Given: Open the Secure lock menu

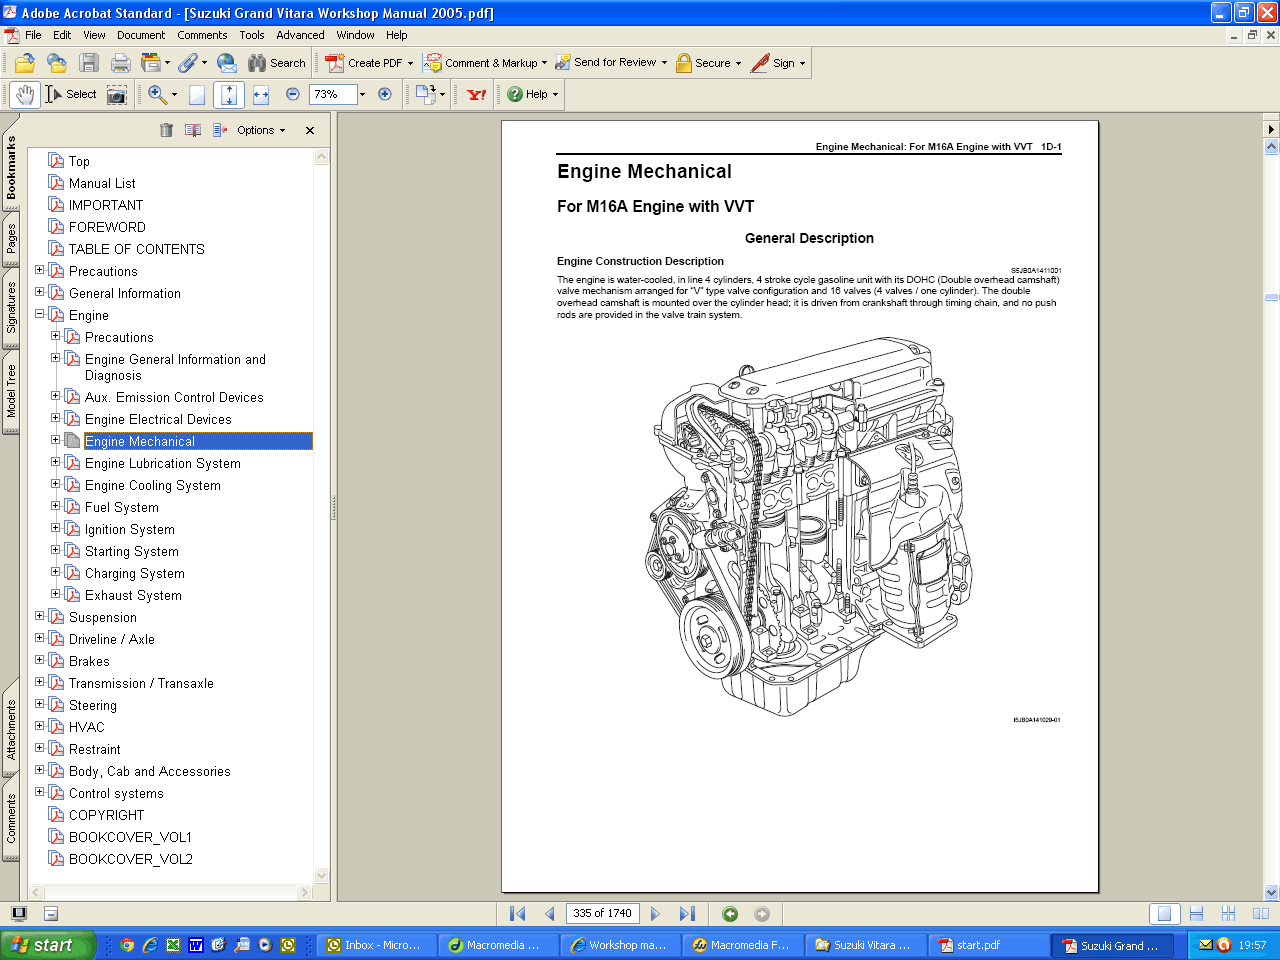Looking at the screenshot, I should [x=708, y=63].
